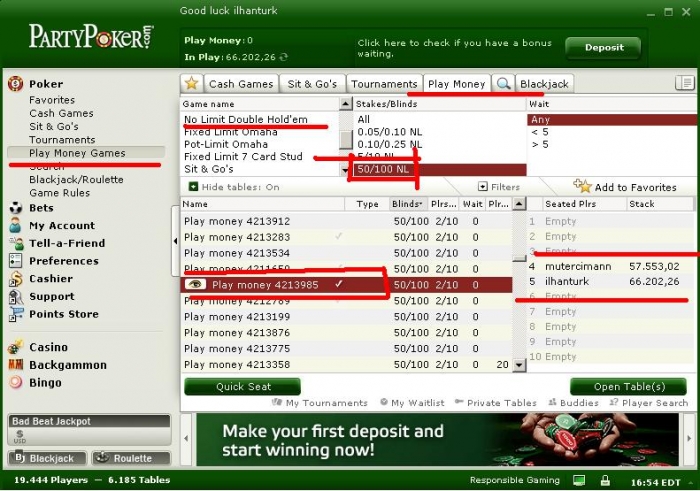Click the eye icon on table 4213985
This screenshot has height=491, width=700.
coord(195,285)
